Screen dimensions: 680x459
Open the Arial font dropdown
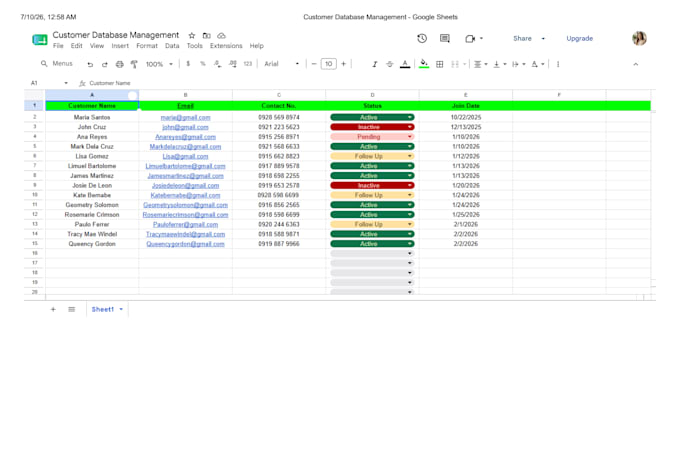point(282,64)
